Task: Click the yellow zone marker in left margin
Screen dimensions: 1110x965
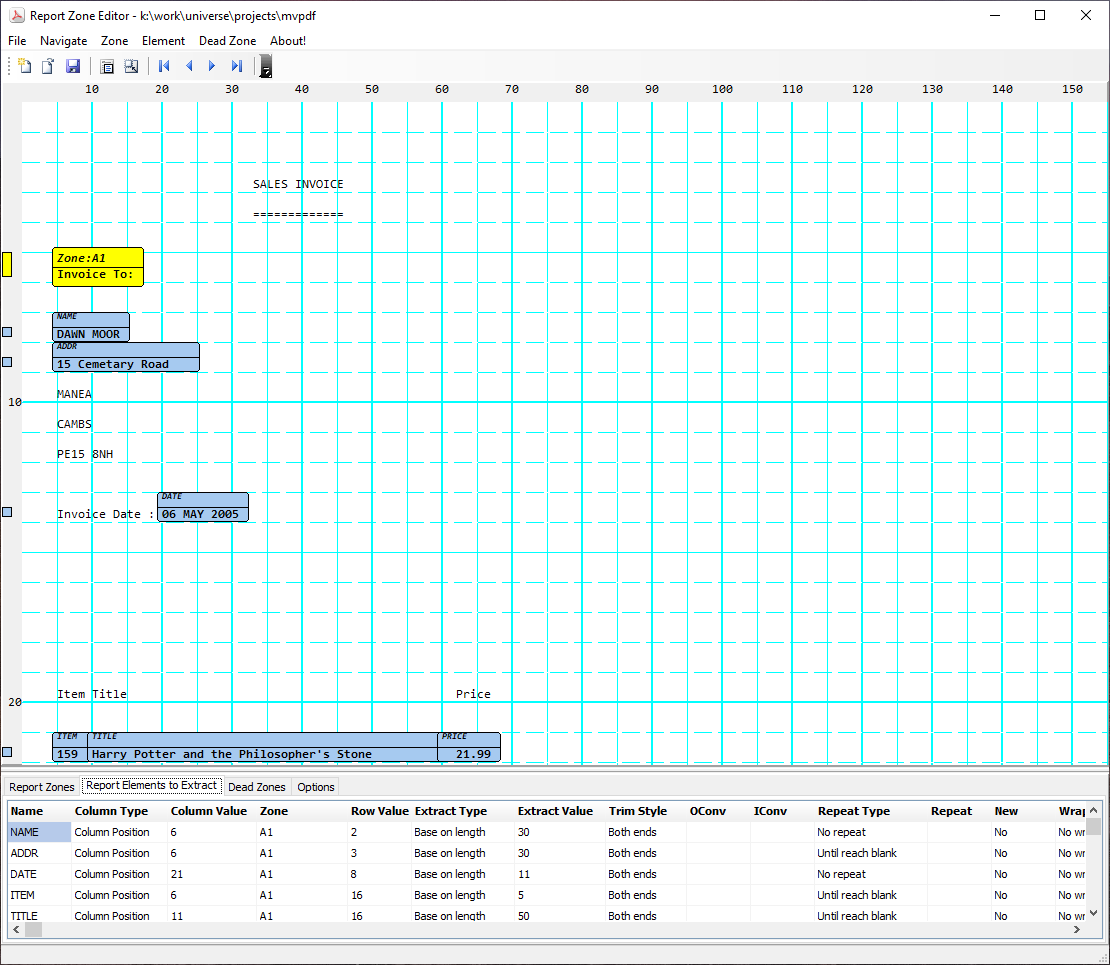Action: pyautogui.click(x=7, y=264)
